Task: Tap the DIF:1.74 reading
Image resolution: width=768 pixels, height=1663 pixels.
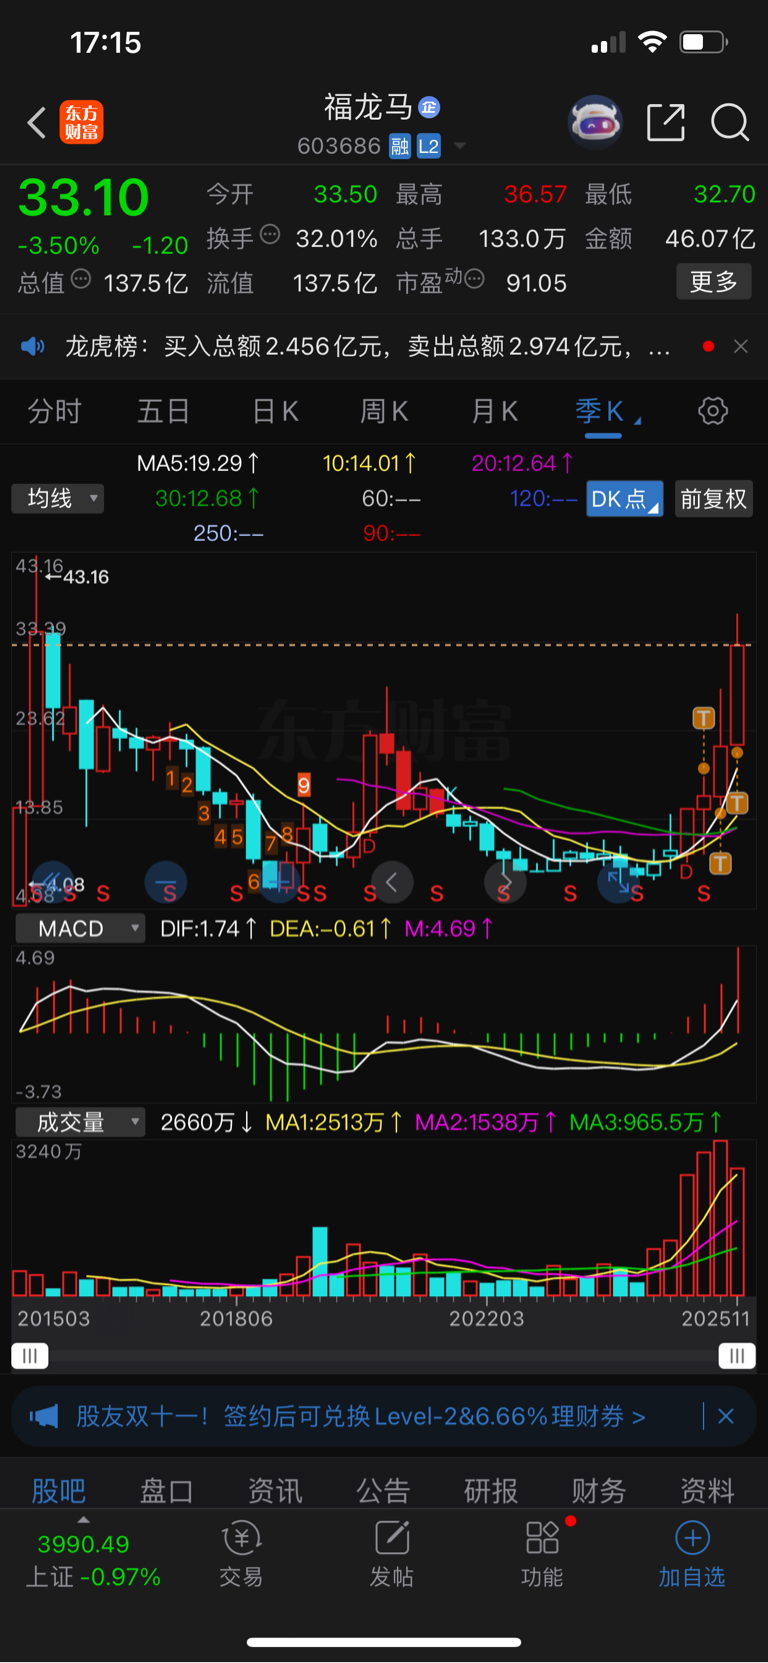Action: [209, 929]
